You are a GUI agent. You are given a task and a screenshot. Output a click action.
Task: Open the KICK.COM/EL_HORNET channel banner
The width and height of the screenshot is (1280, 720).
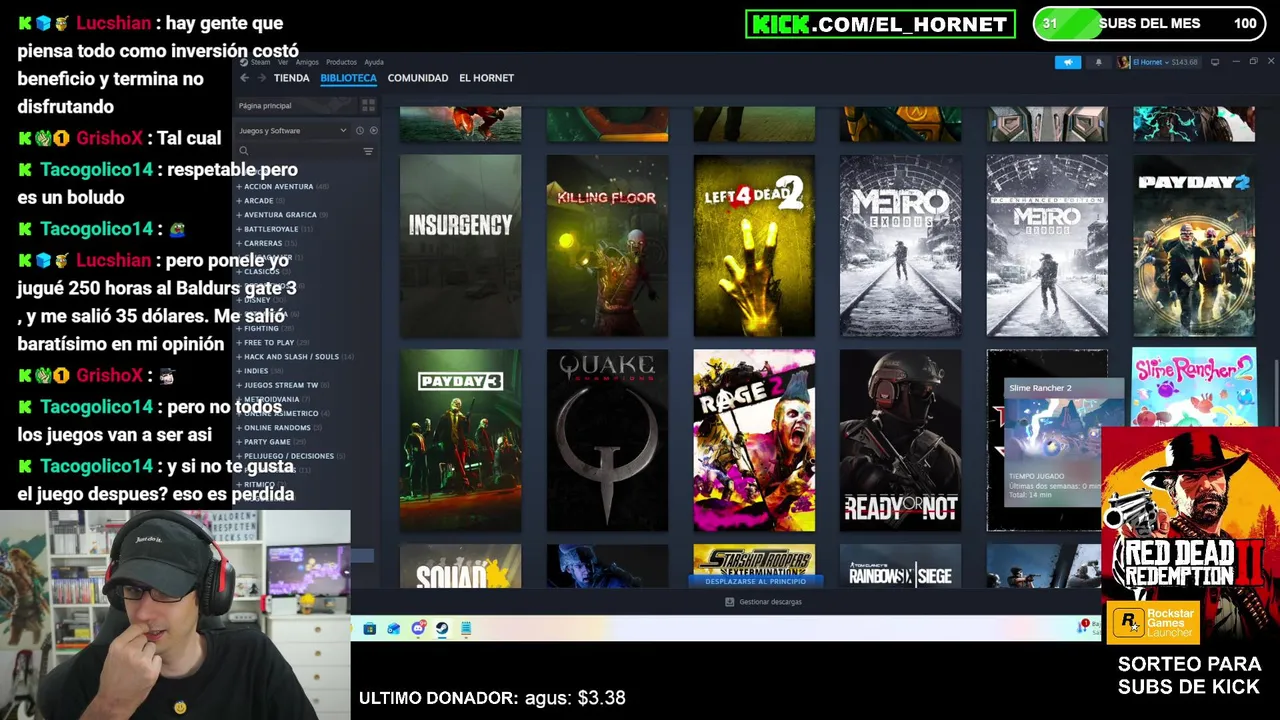880,24
